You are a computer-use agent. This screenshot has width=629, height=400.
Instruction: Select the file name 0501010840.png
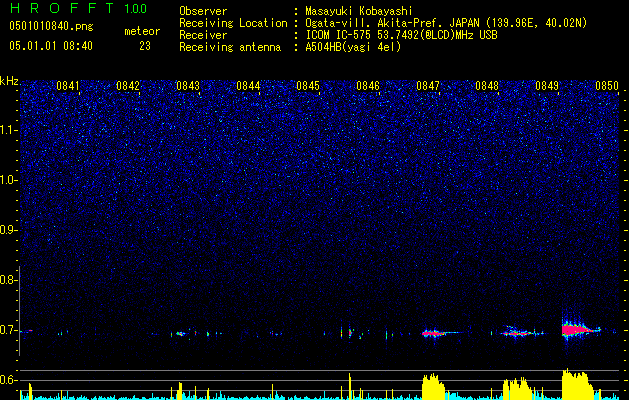[x=51, y=26]
